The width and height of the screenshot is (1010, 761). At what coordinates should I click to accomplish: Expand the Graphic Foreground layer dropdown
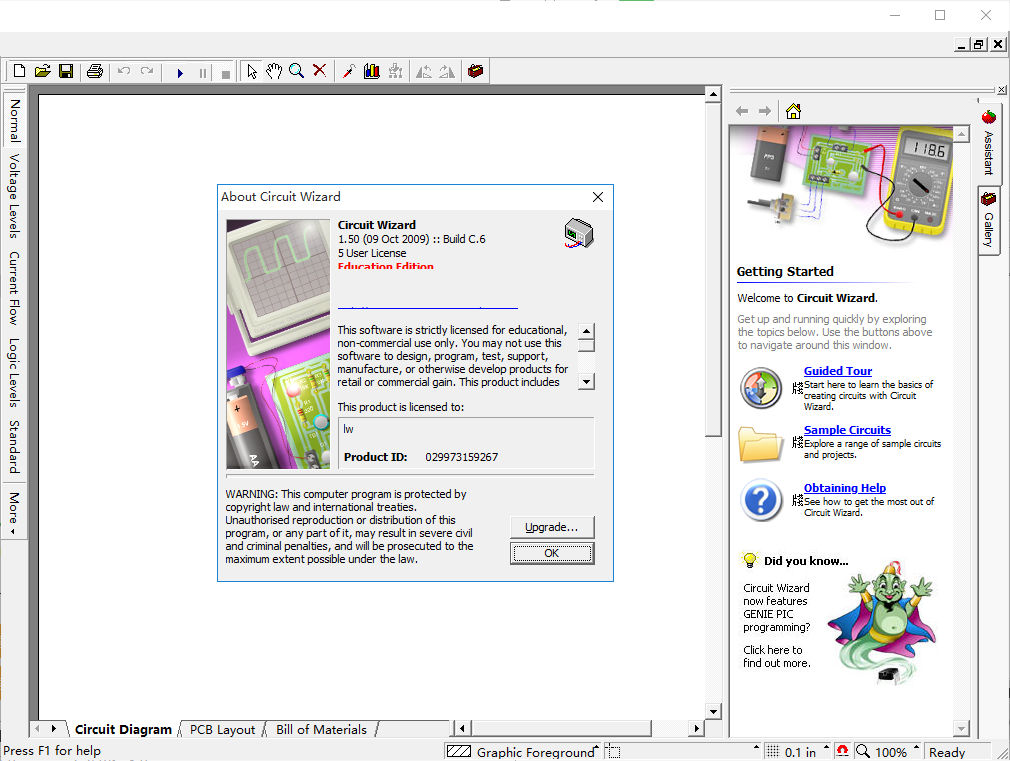pos(596,747)
